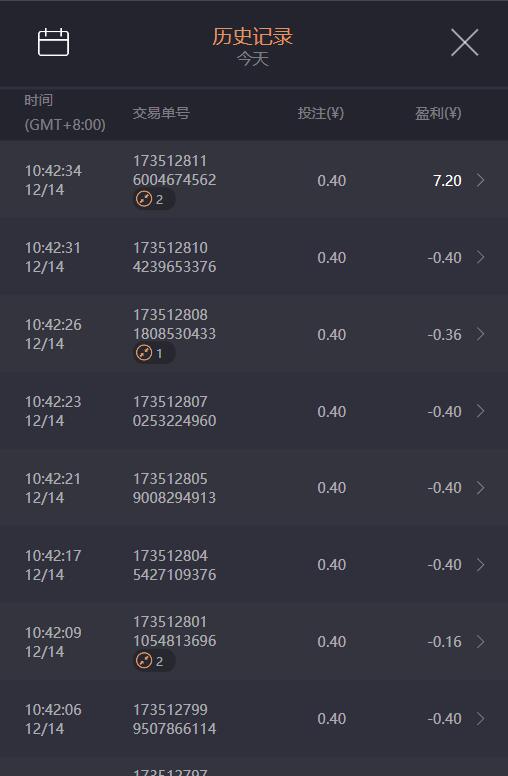Click the 今天 date filter label

click(253, 59)
